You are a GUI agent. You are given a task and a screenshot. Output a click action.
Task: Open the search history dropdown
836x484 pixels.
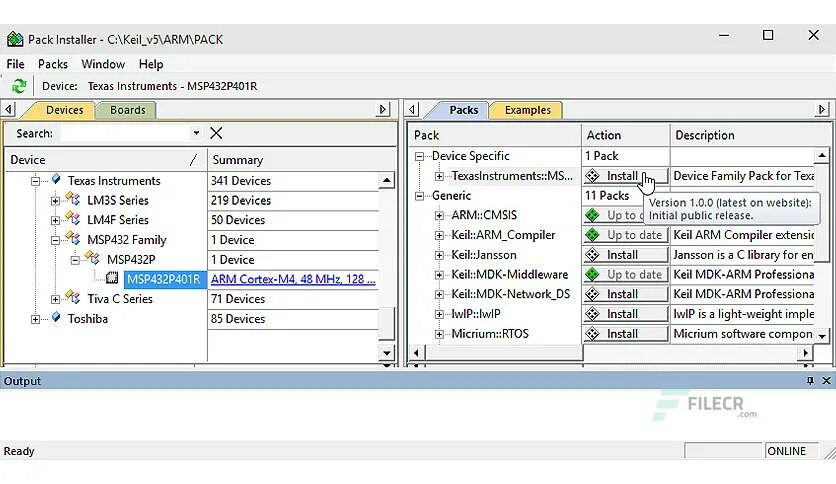click(196, 133)
